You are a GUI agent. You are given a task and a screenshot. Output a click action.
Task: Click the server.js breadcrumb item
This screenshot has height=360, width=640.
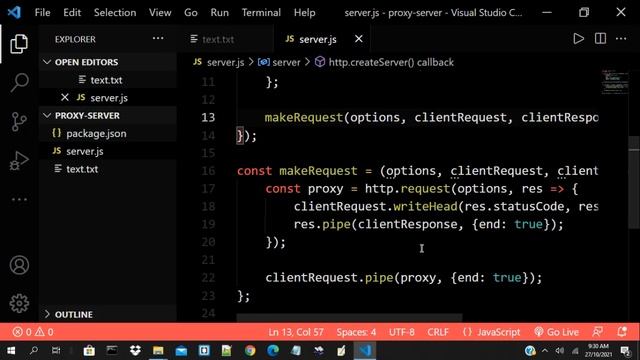point(219,62)
